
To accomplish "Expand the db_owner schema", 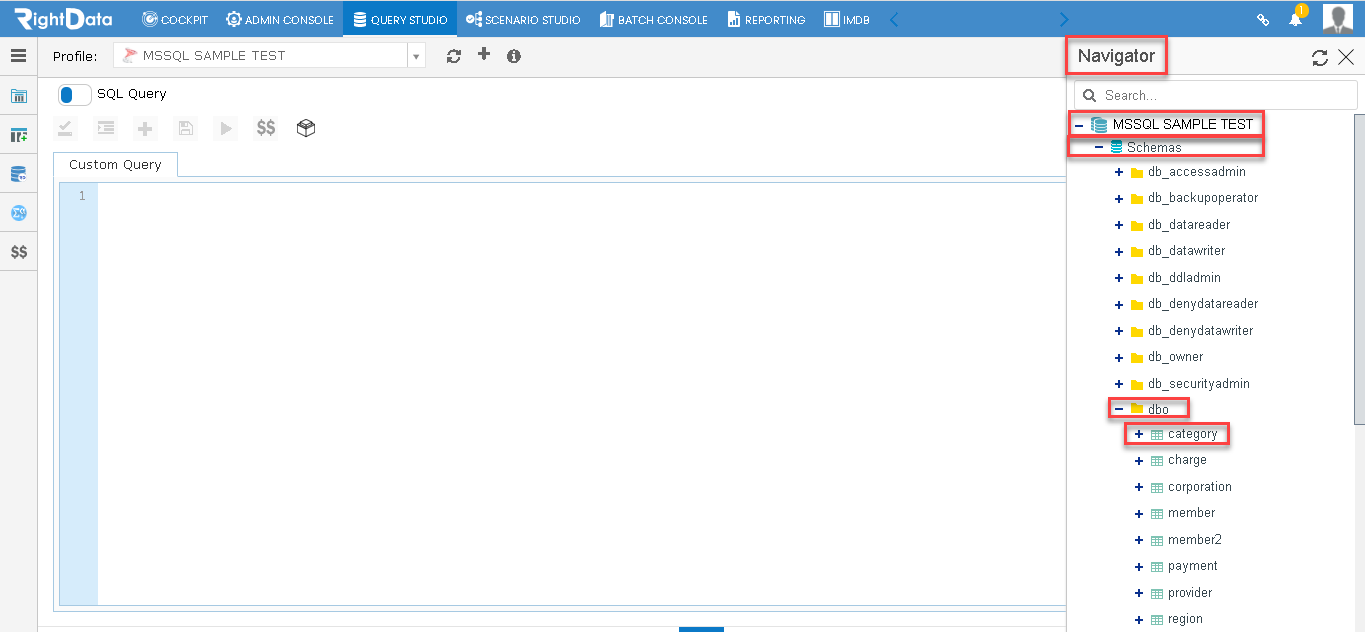I will (1119, 357).
